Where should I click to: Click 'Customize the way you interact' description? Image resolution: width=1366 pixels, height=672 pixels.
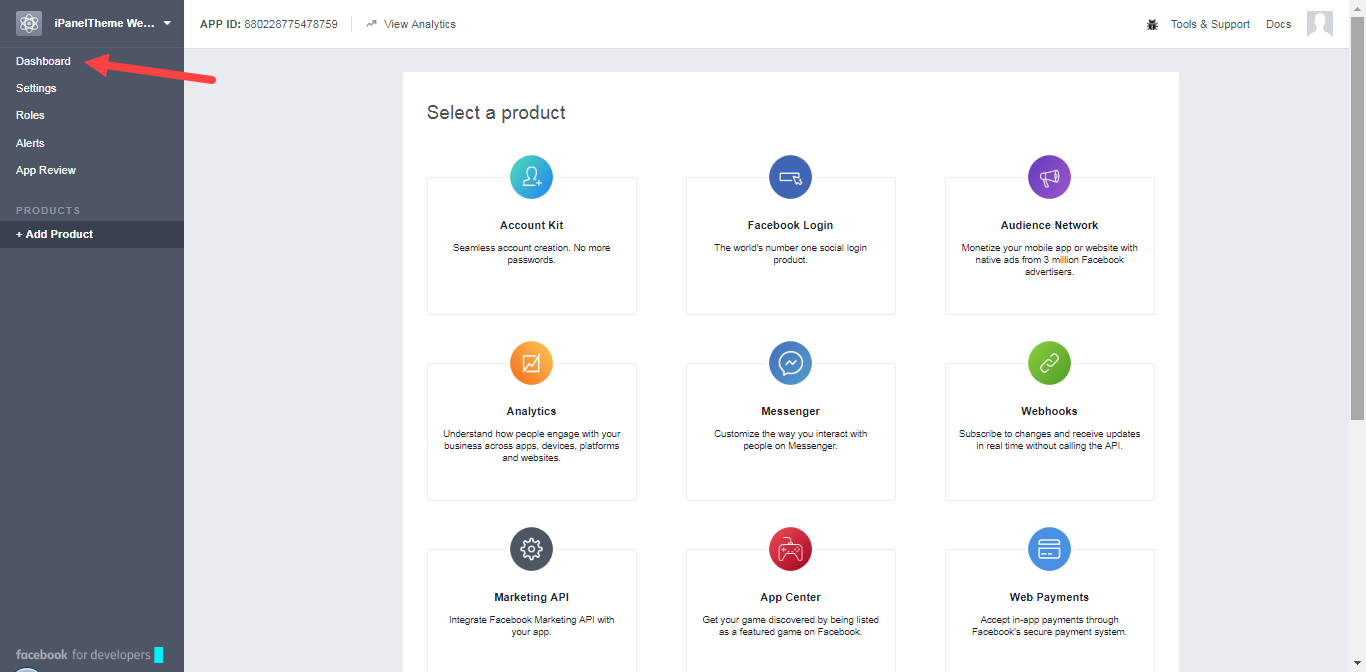790,440
